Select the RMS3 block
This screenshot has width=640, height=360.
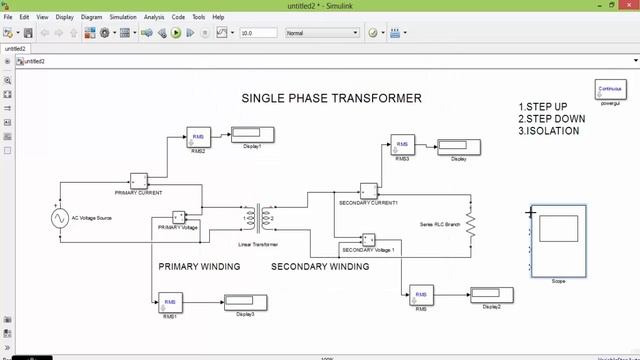(x=402, y=144)
